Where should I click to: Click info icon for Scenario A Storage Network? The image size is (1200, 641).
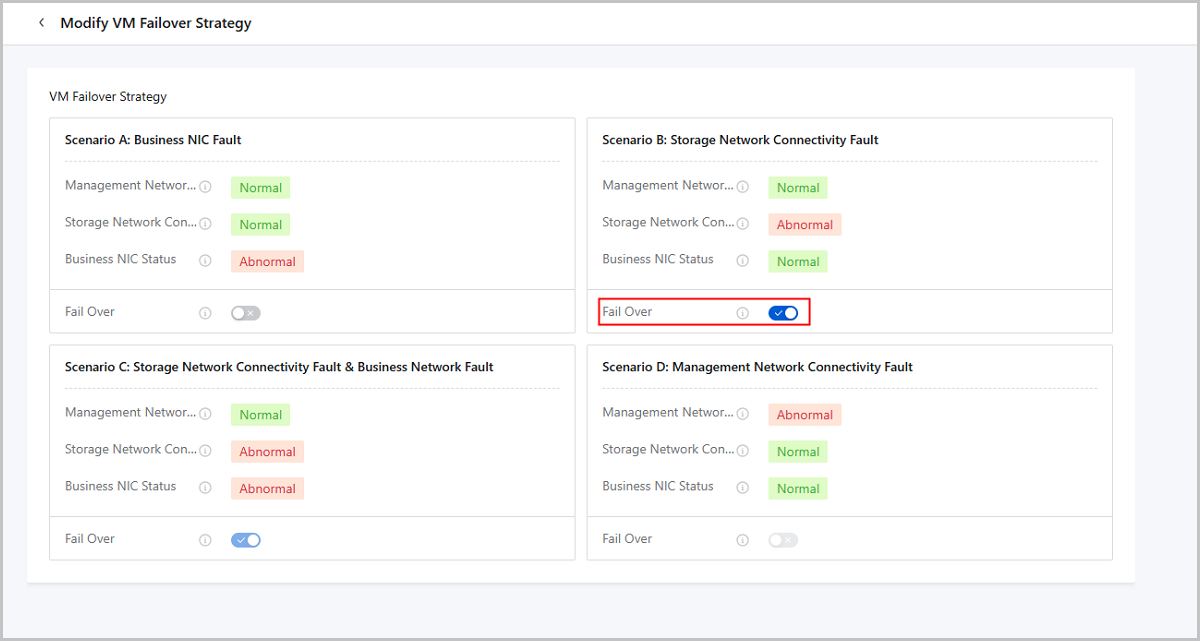point(205,224)
